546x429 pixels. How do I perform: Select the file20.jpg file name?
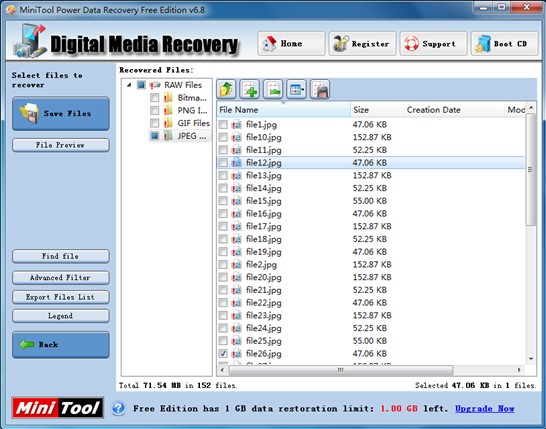pos(264,278)
